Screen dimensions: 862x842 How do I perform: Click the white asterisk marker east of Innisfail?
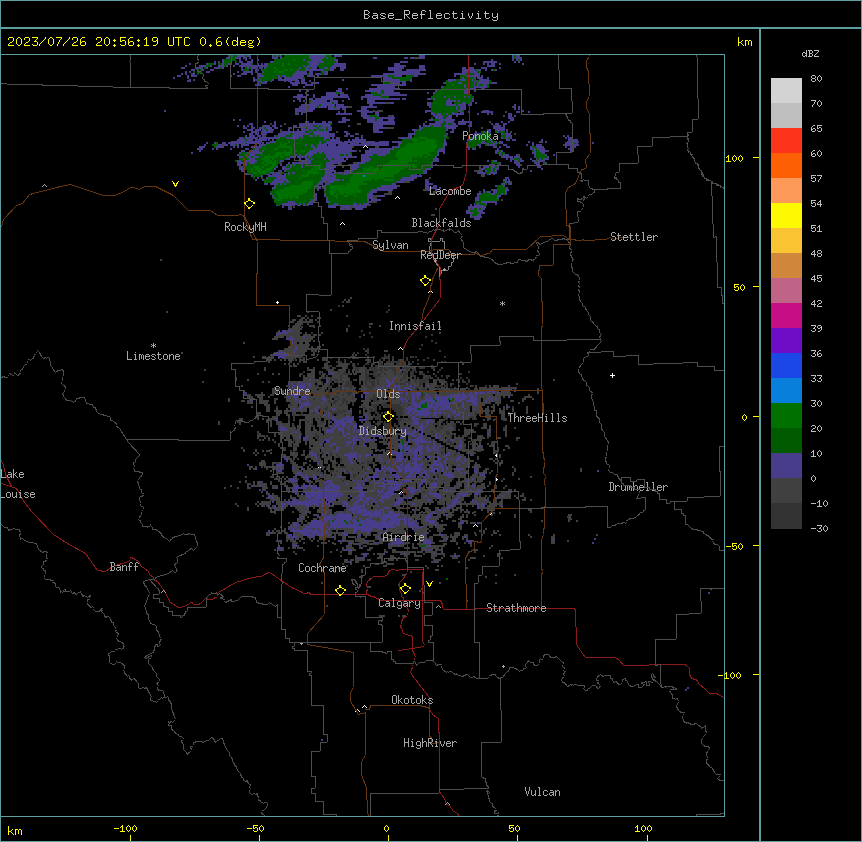coord(502,304)
